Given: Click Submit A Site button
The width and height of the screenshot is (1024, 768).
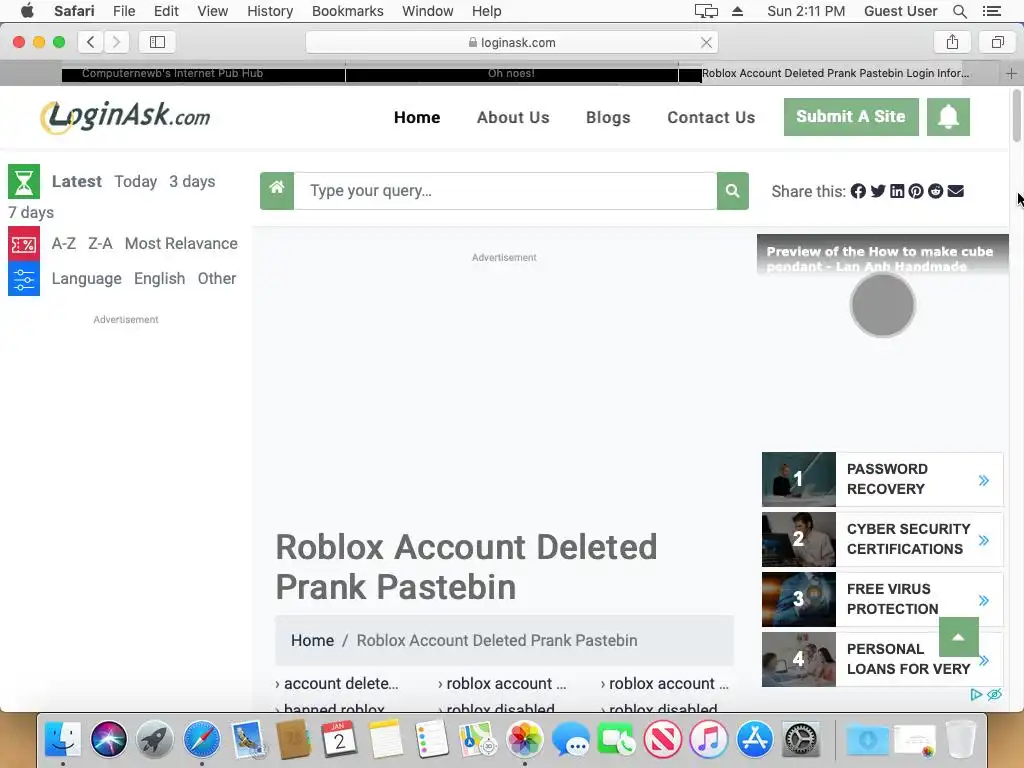Looking at the screenshot, I should click(x=851, y=117).
